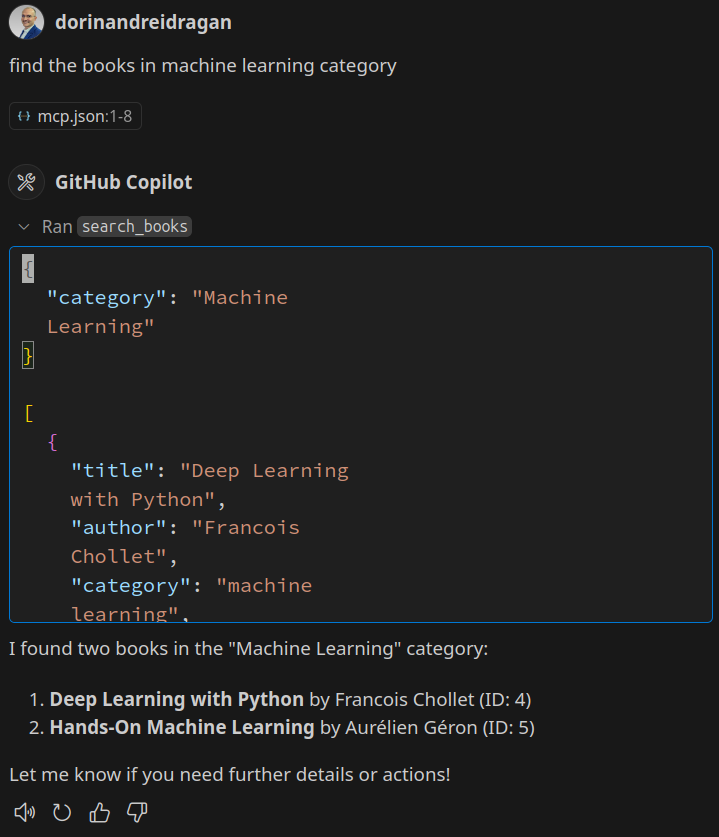Click the "author" key in JSON output
The height and width of the screenshot is (837, 719).
tap(117, 527)
